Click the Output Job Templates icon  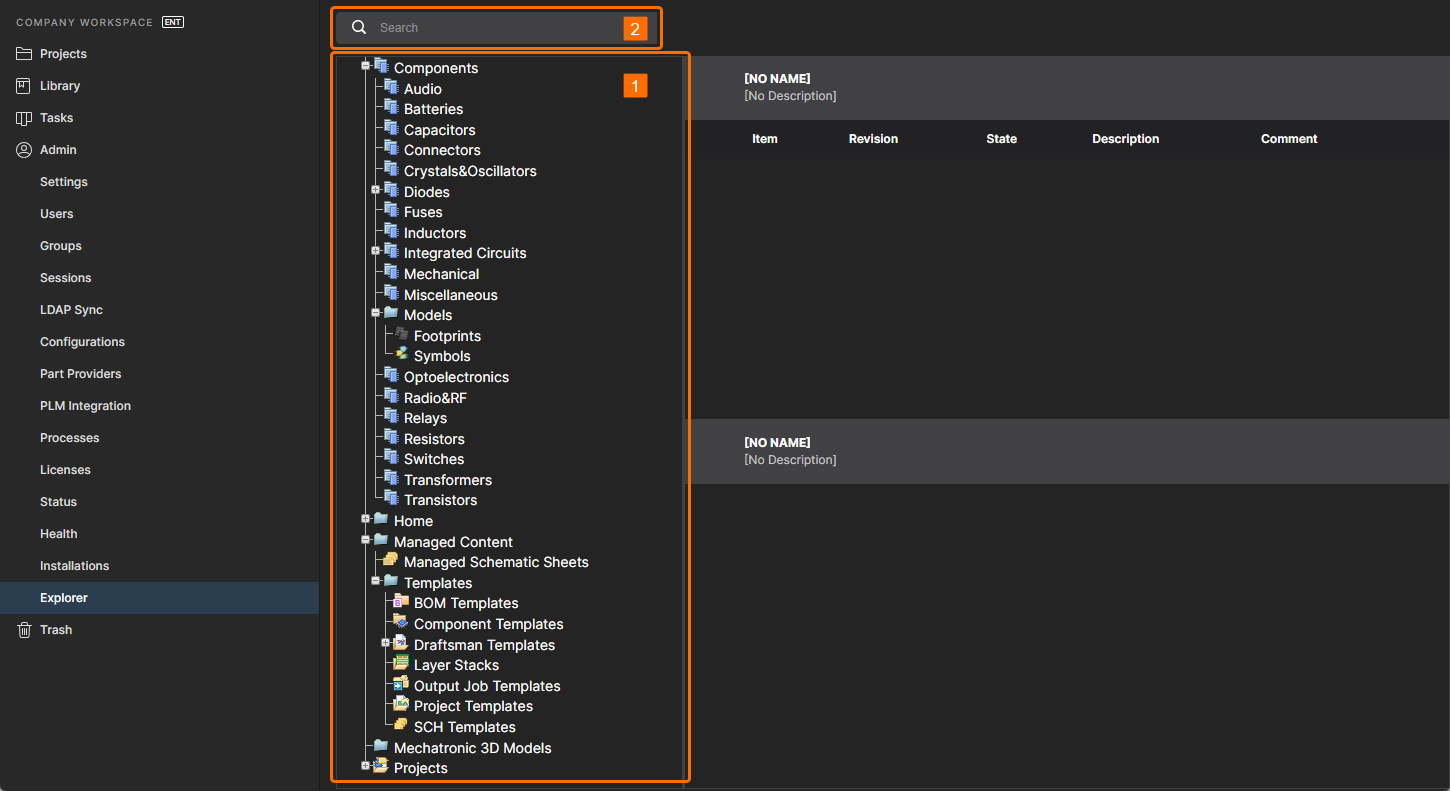(x=401, y=685)
